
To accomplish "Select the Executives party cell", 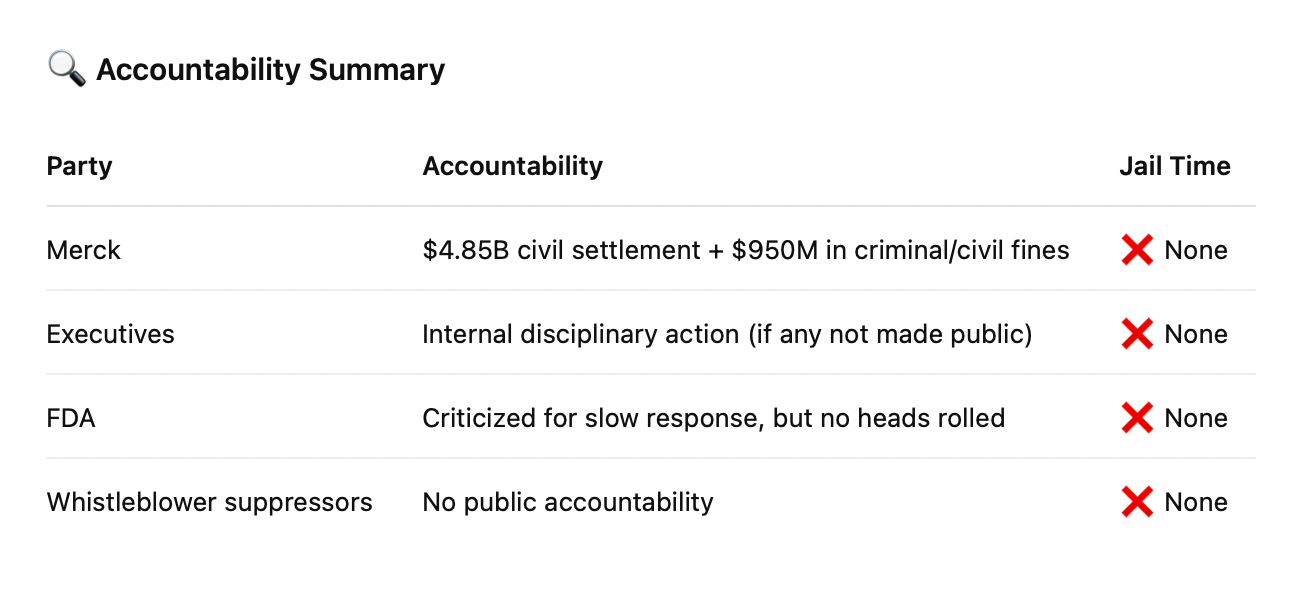I will click(110, 334).
